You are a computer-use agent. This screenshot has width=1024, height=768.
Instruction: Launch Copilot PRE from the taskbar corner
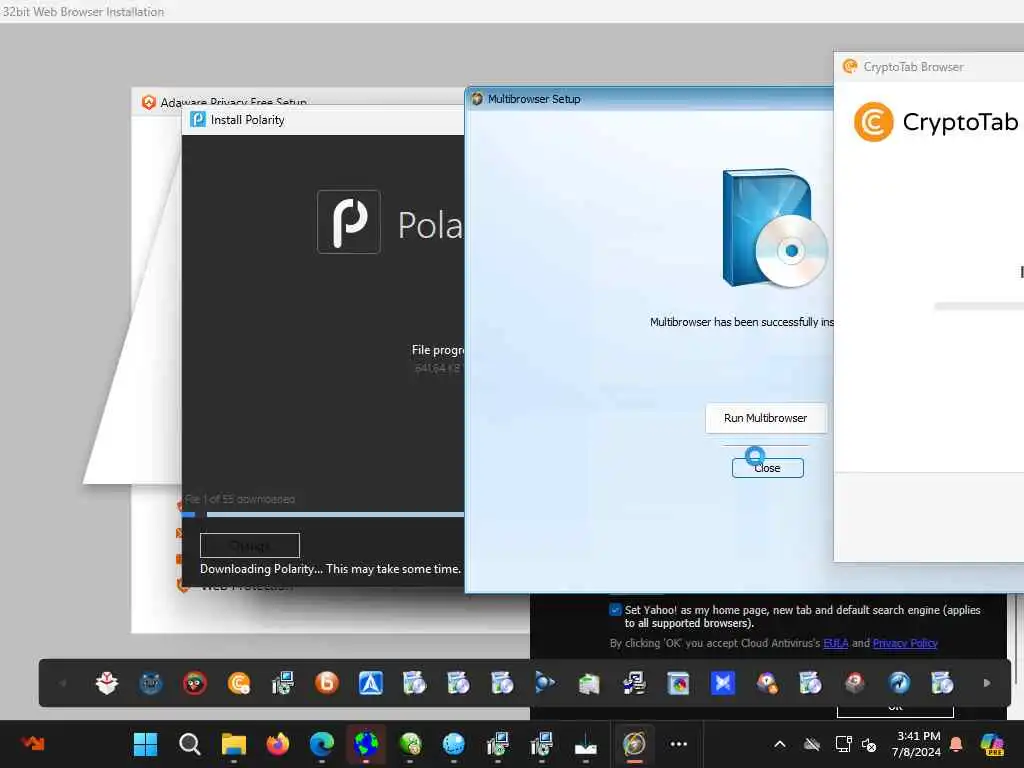992,744
